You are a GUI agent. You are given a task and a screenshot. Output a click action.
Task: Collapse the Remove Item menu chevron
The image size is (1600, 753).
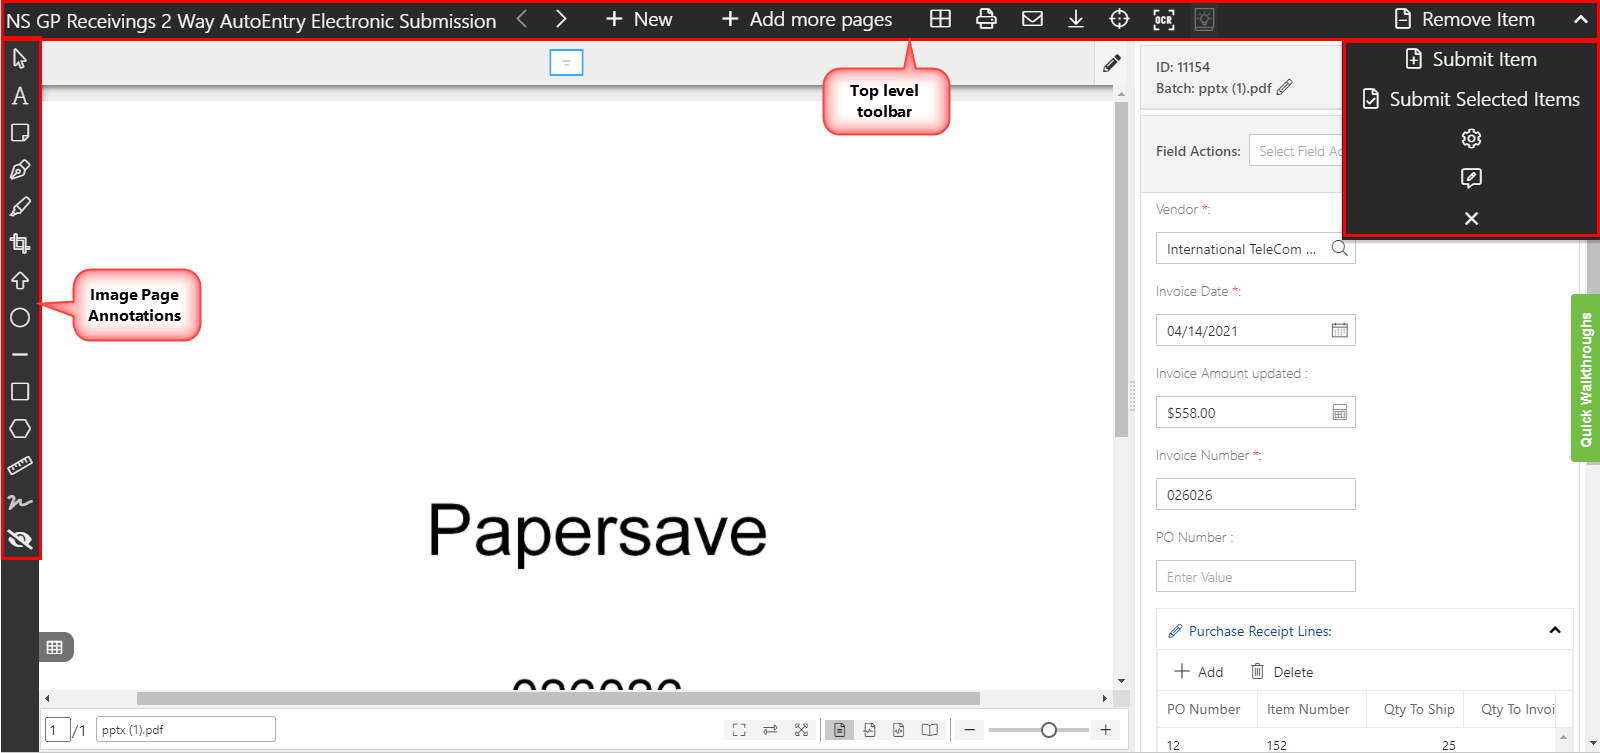pyautogui.click(x=1580, y=19)
